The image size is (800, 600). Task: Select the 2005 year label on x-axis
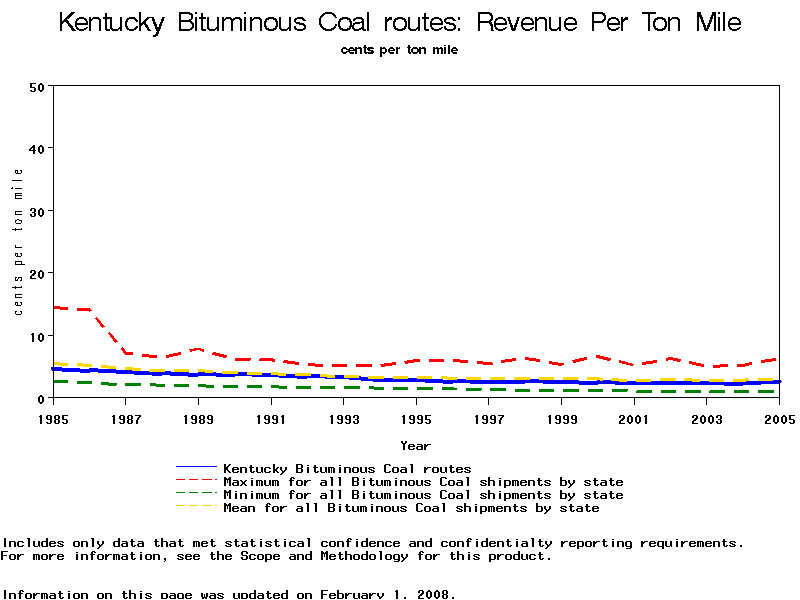[779, 419]
